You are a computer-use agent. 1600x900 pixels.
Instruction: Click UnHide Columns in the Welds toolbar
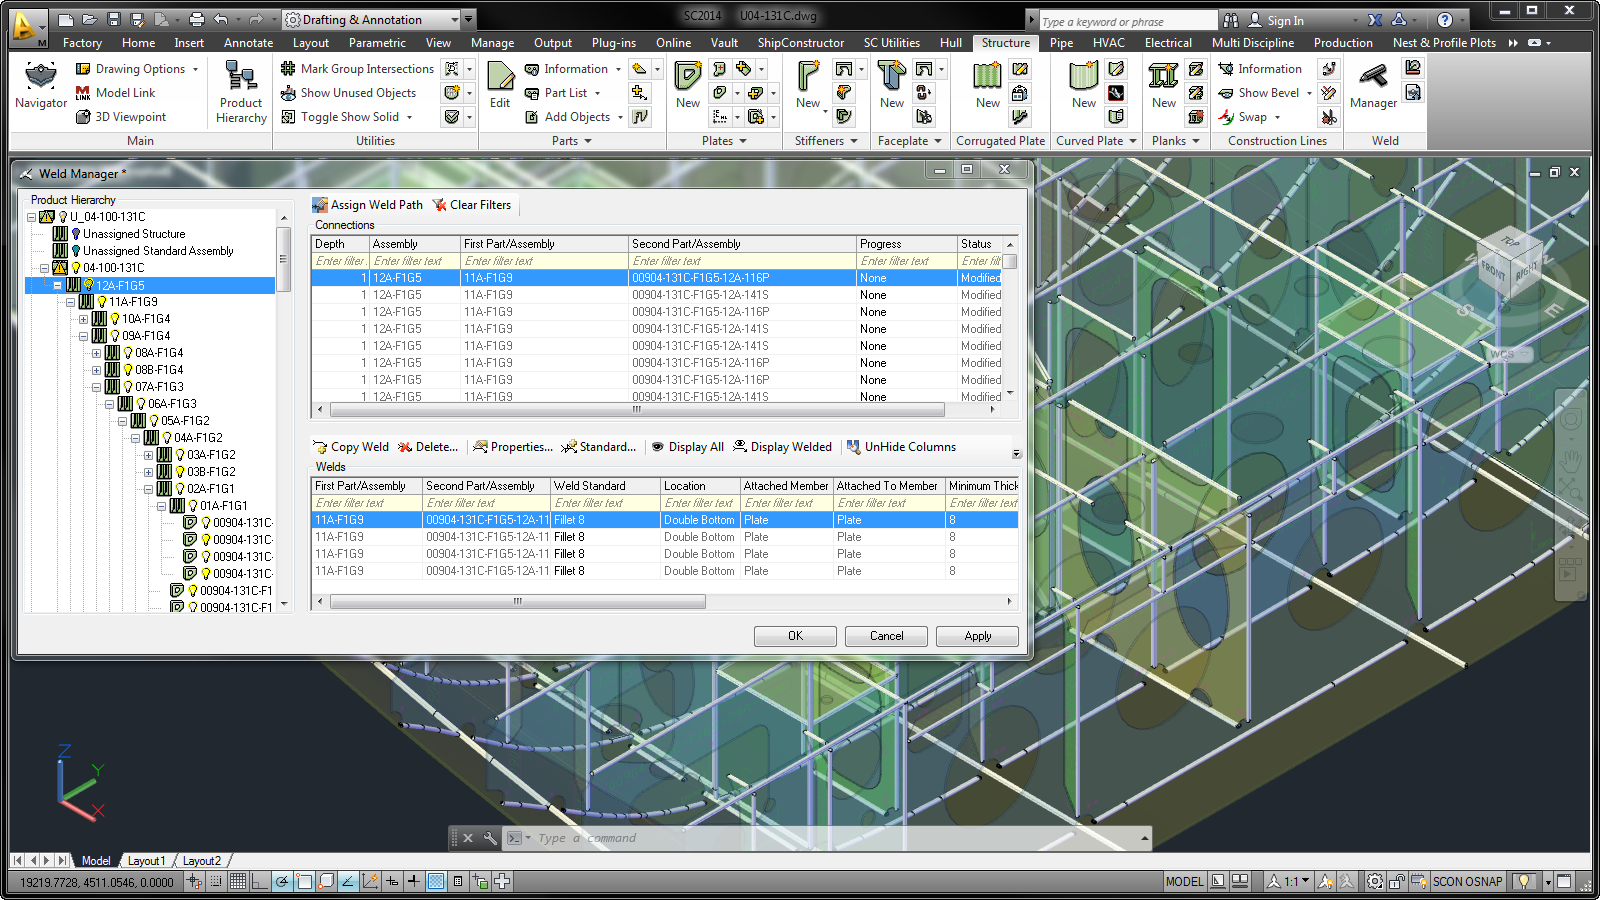point(901,447)
